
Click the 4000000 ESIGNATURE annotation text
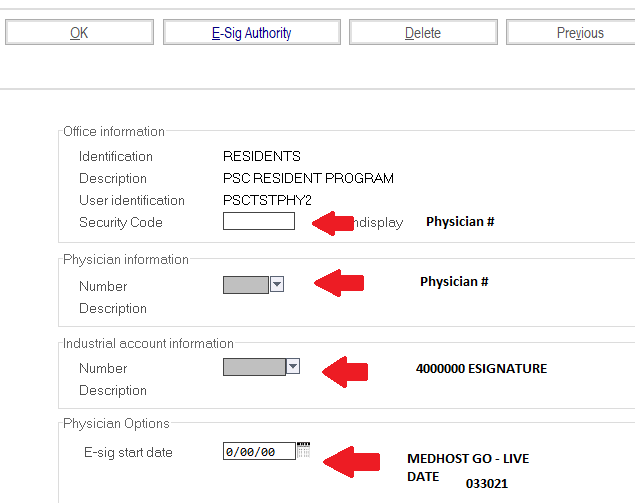(x=481, y=369)
